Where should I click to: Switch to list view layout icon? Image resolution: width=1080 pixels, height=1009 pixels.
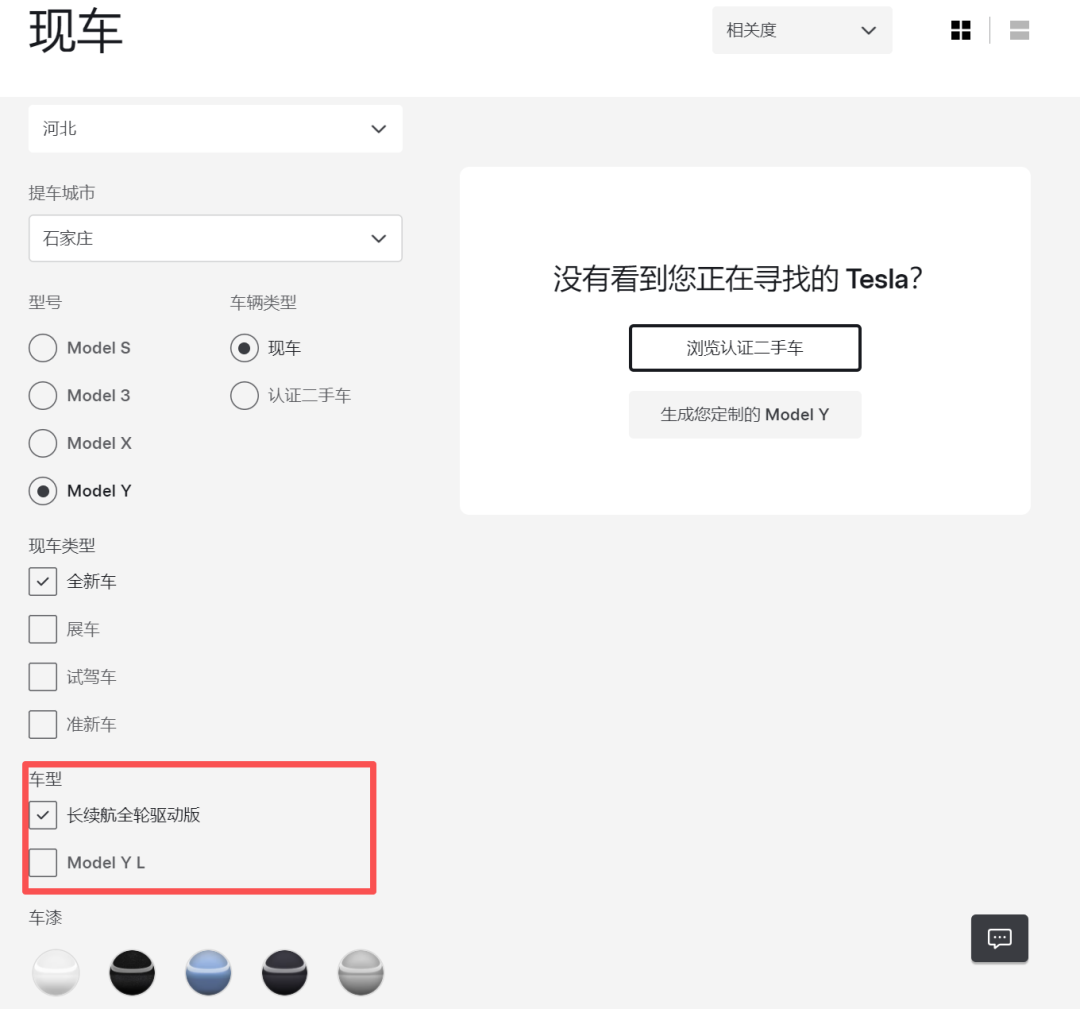[x=1019, y=30]
